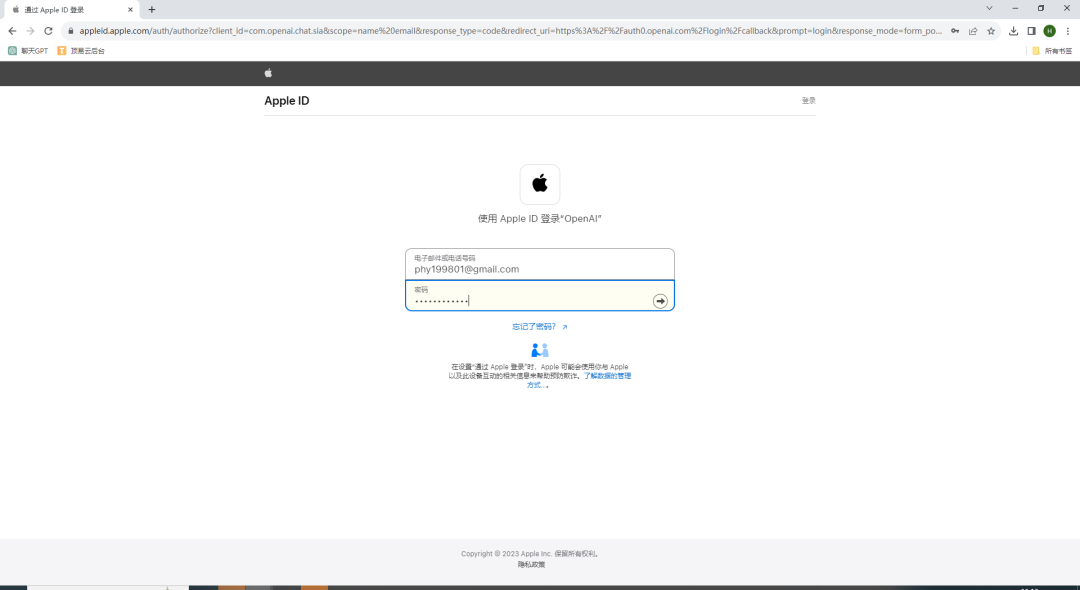The width and height of the screenshot is (1080, 590).
Task: Click the 登录 link beside Apple ID header
Action: pos(809,101)
